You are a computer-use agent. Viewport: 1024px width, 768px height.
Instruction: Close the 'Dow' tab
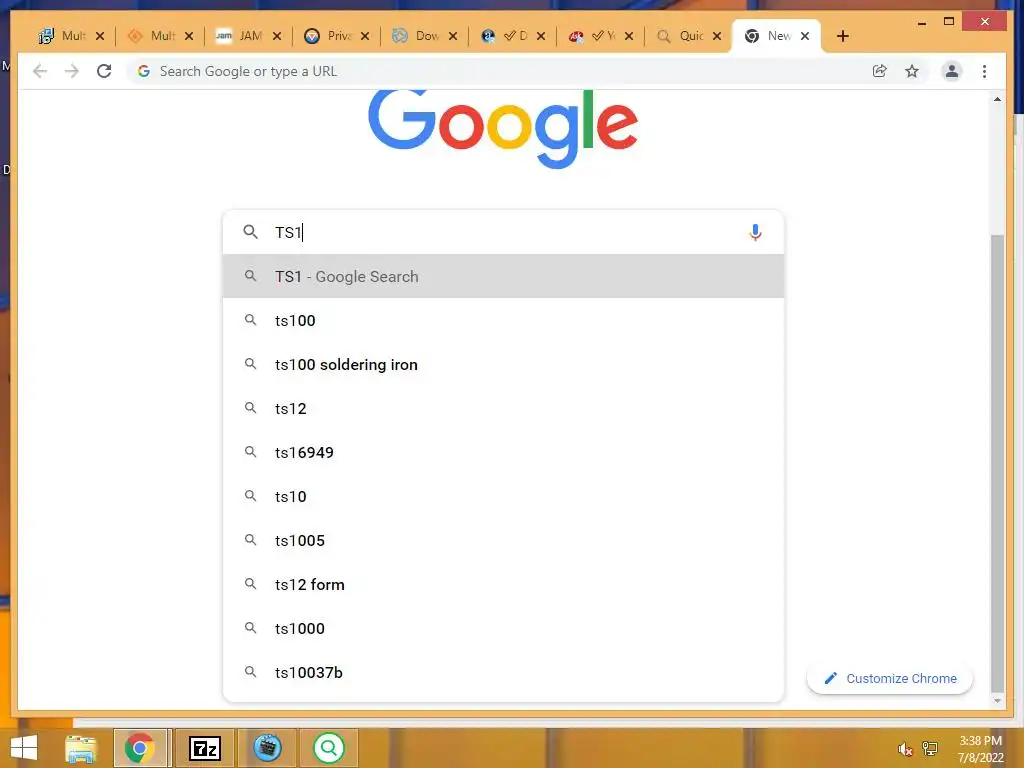[x=453, y=36]
